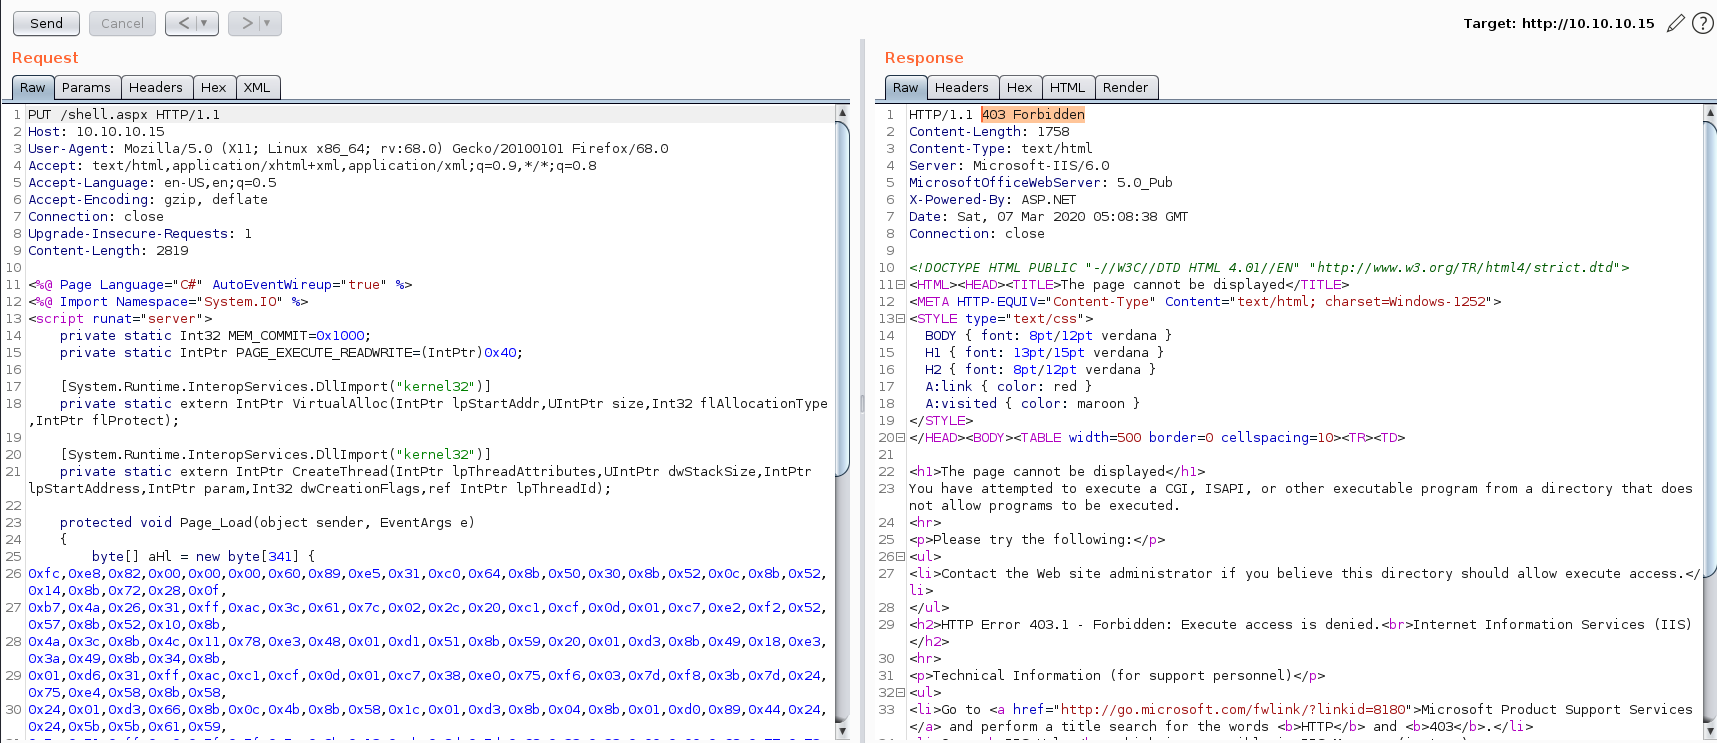Switch to the Request Params tab

coord(87,88)
